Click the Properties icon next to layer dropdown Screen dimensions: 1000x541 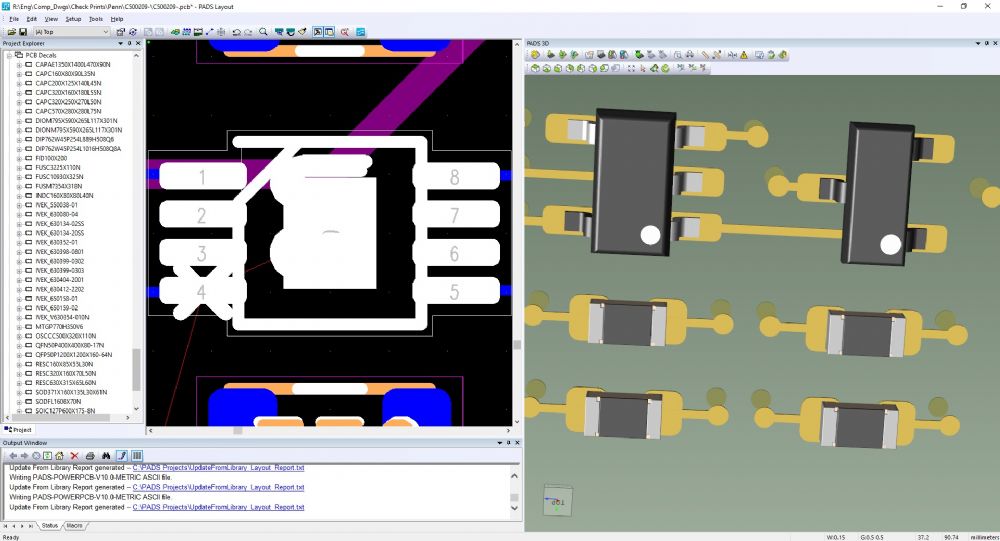click(x=121, y=32)
